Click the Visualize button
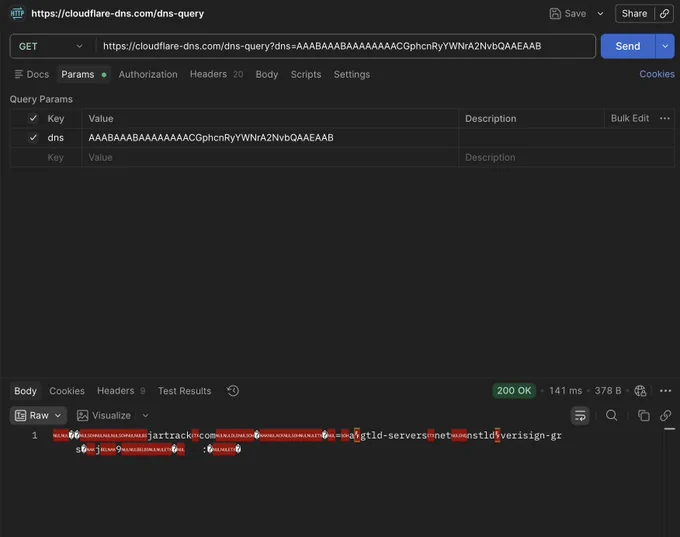The height and width of the screenshot is (537, 680). click(104, 415)
